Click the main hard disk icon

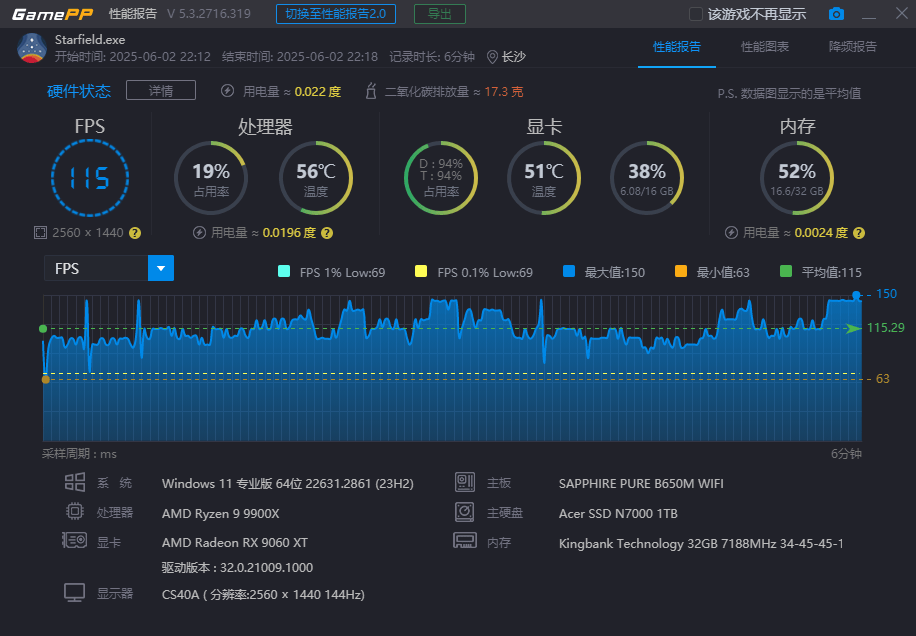(x=465, y=512)
